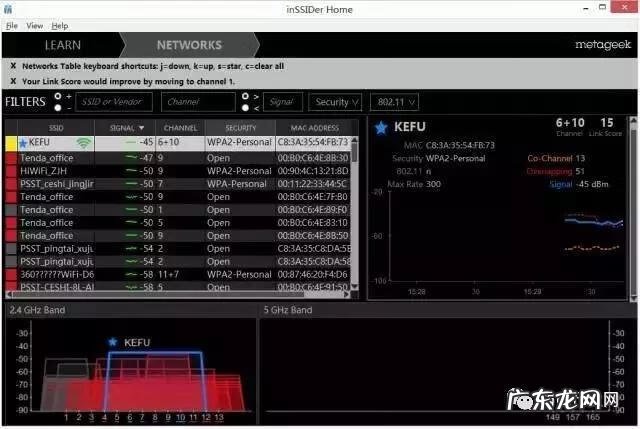This screenshot has height=429, width=640.
Task: Click the 2.4 GHz Band label
Action: (37, 310)
